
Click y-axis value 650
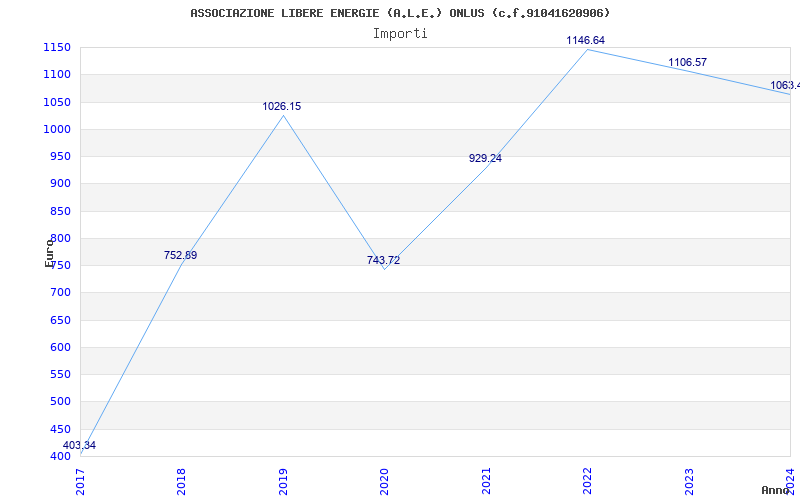point(60,321)
